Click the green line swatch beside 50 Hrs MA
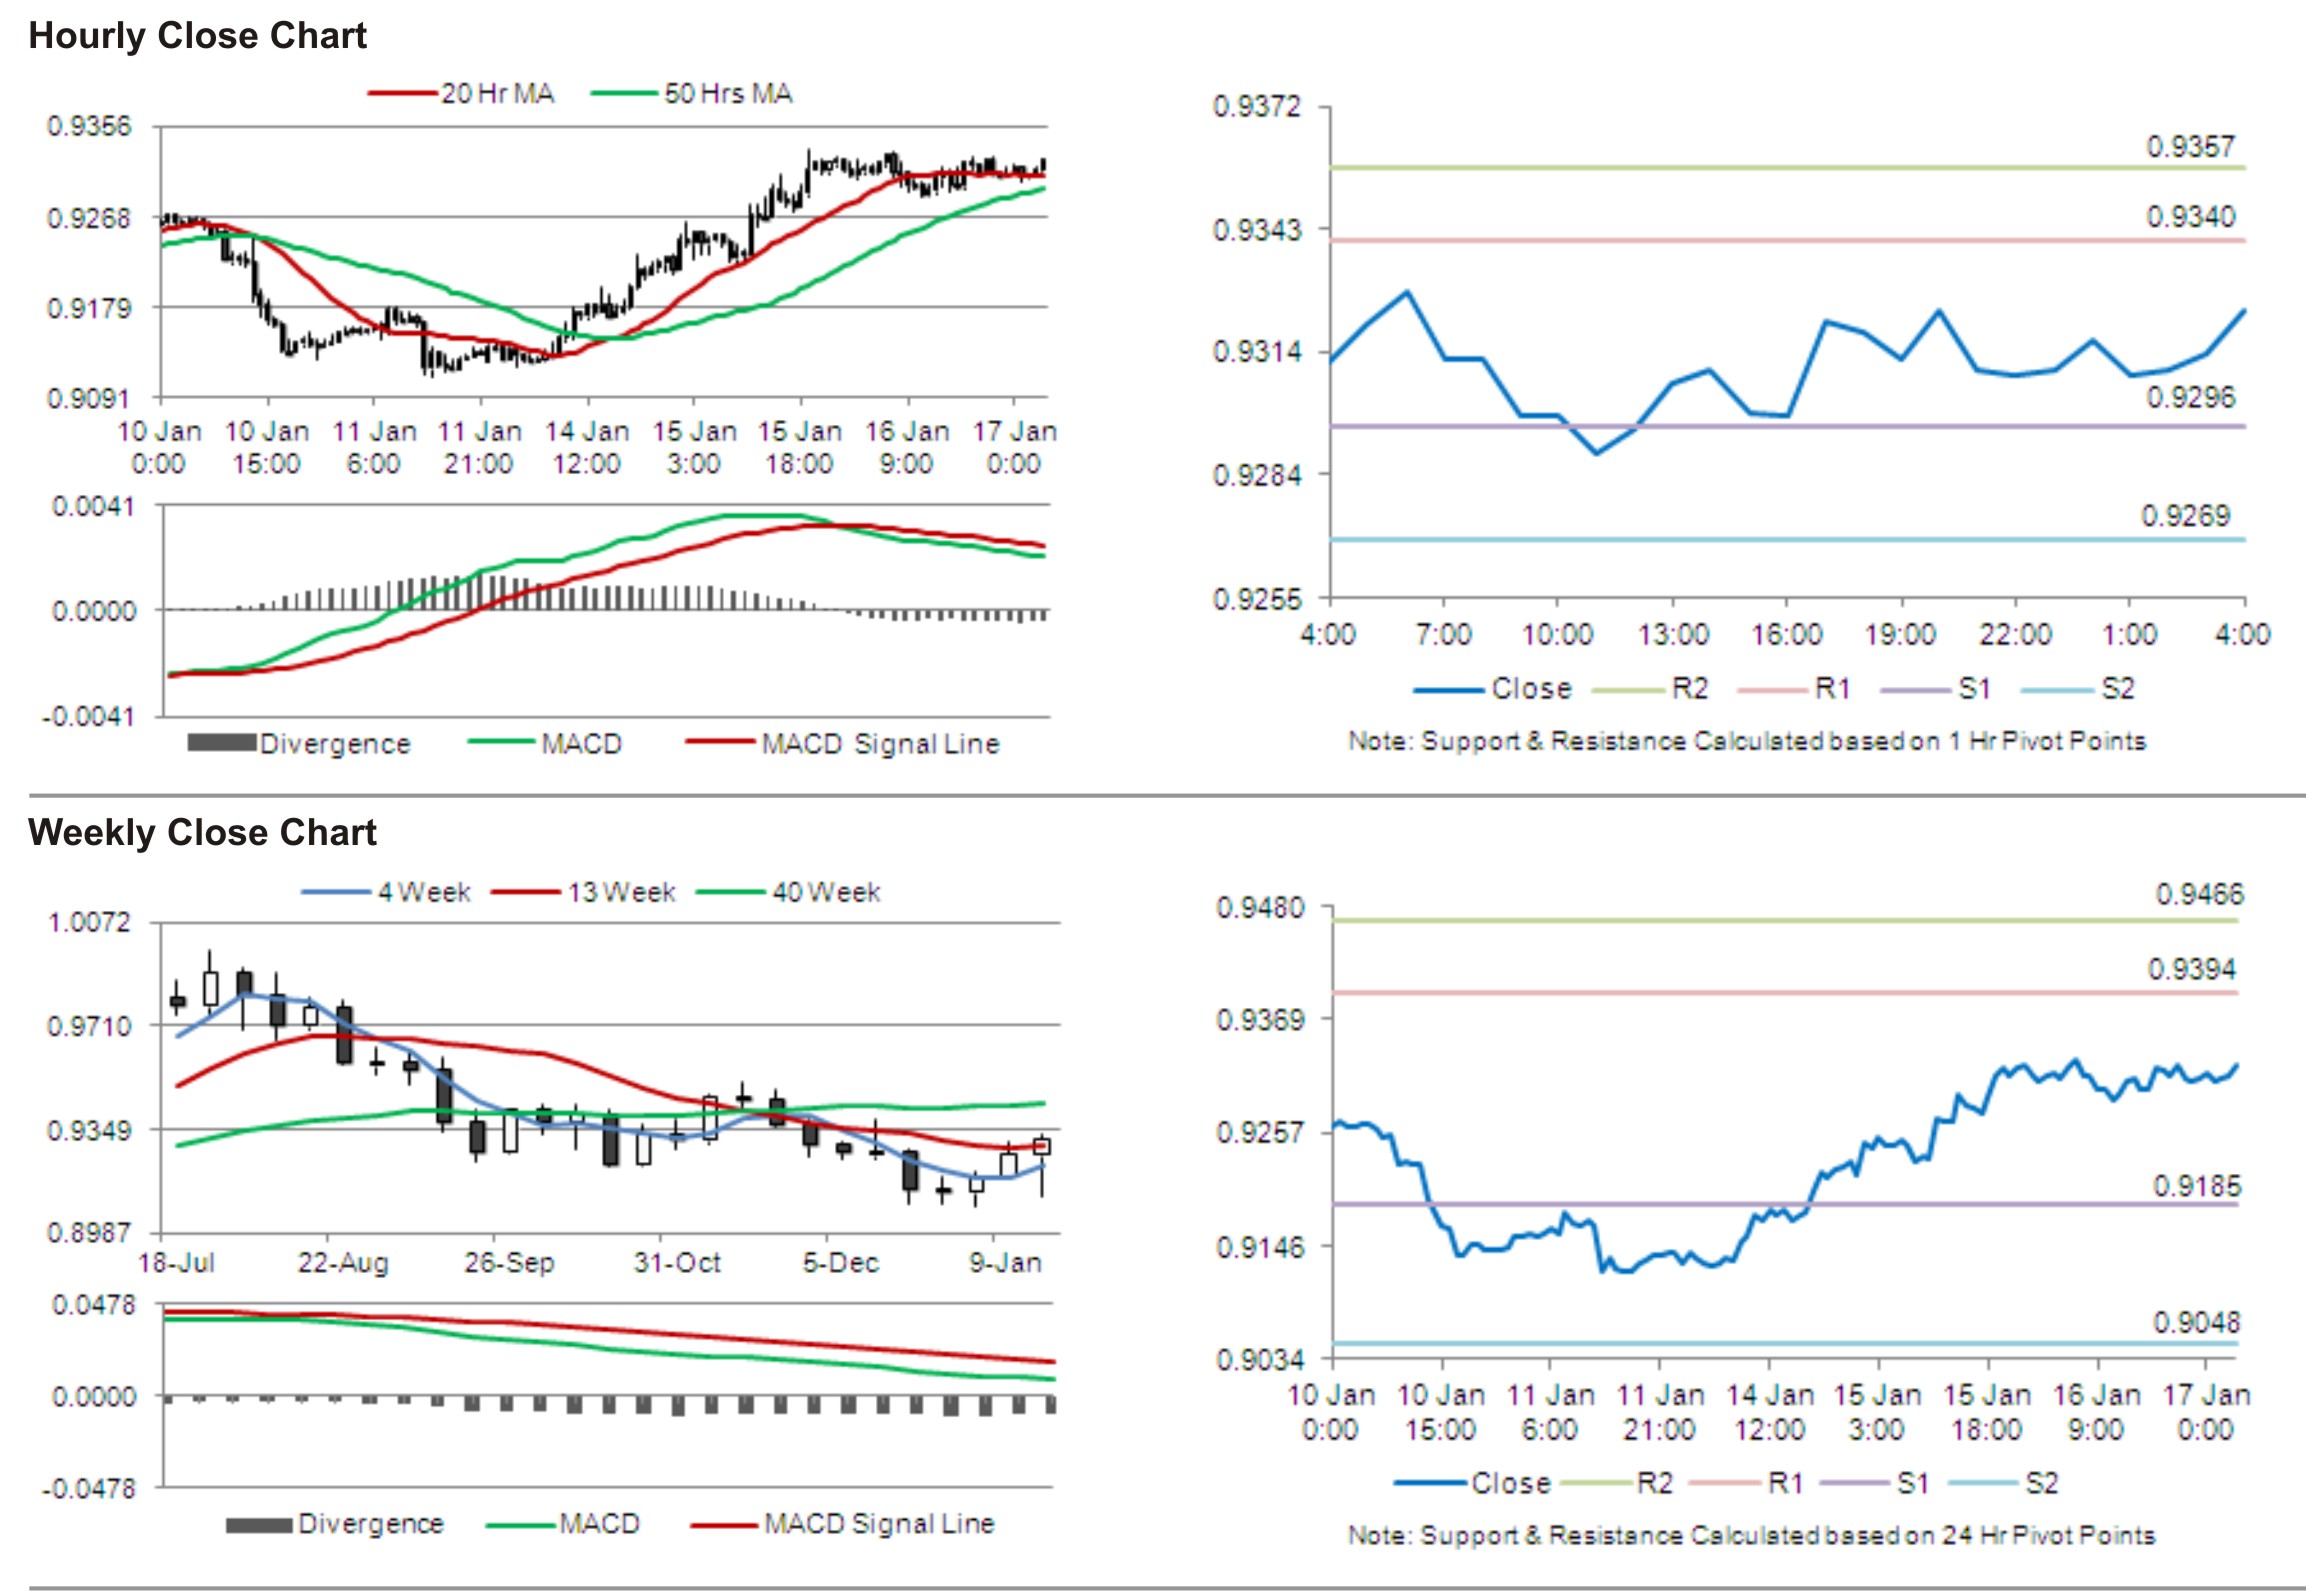 click(x=626, y=94)
